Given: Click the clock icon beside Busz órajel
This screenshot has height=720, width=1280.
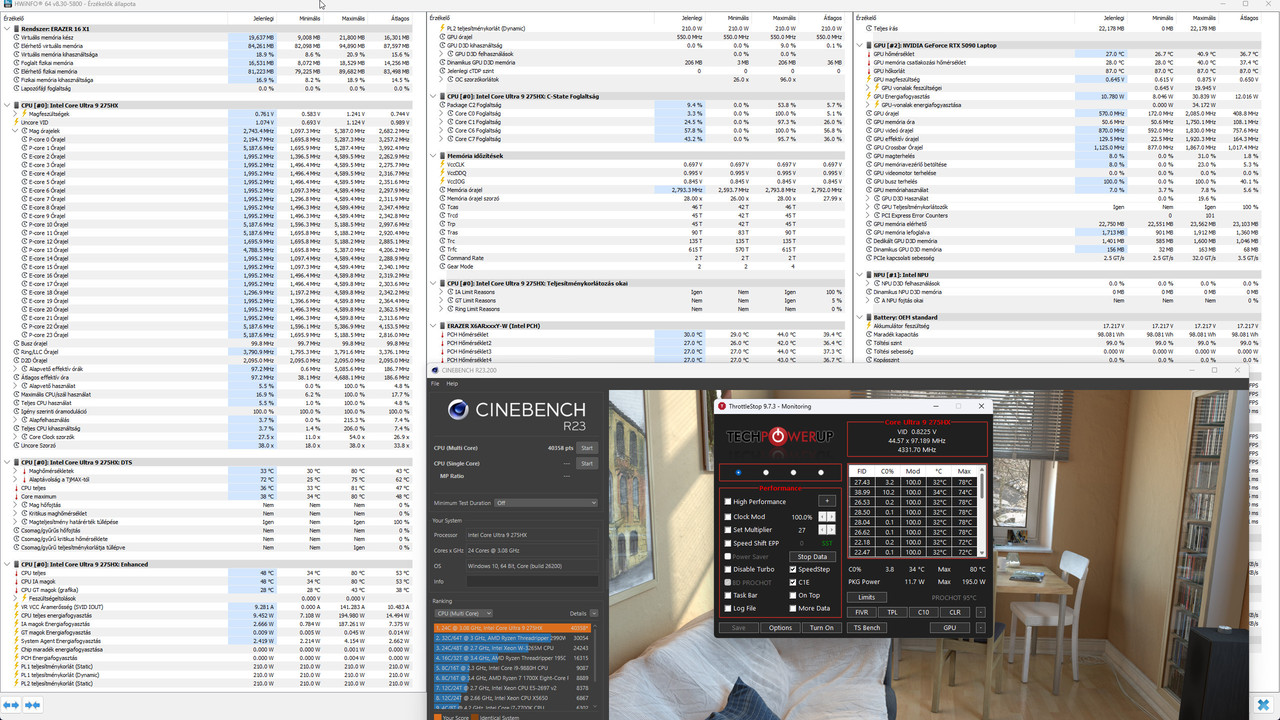Looking at the screenshot, I should [16, 343].
